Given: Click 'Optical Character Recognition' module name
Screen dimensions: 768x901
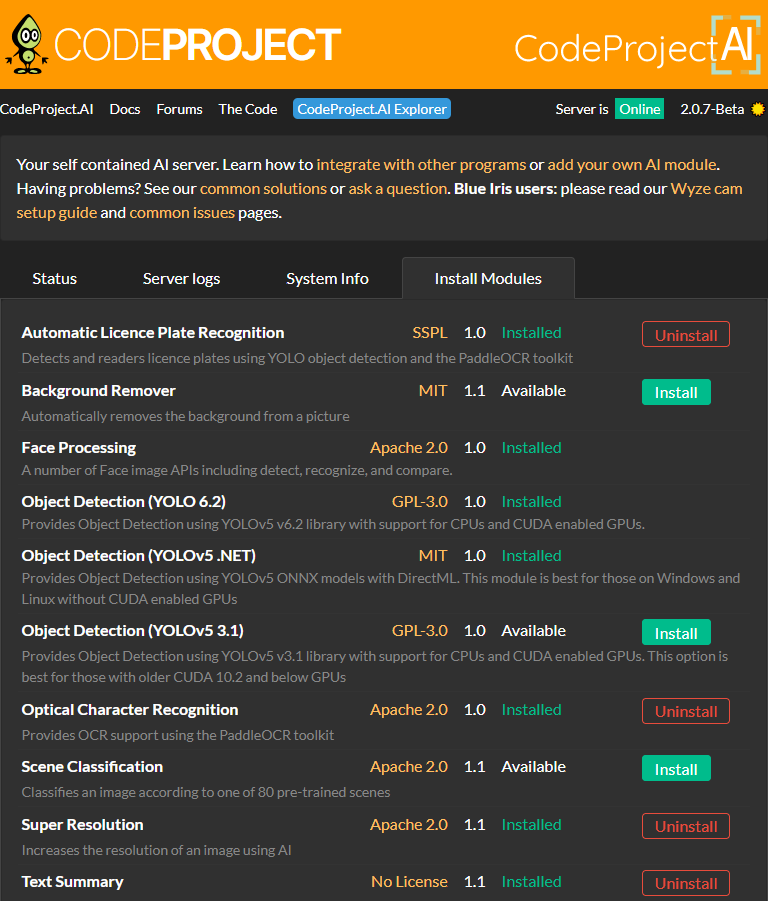Looking at the screenshot, I should coord(130,710).
